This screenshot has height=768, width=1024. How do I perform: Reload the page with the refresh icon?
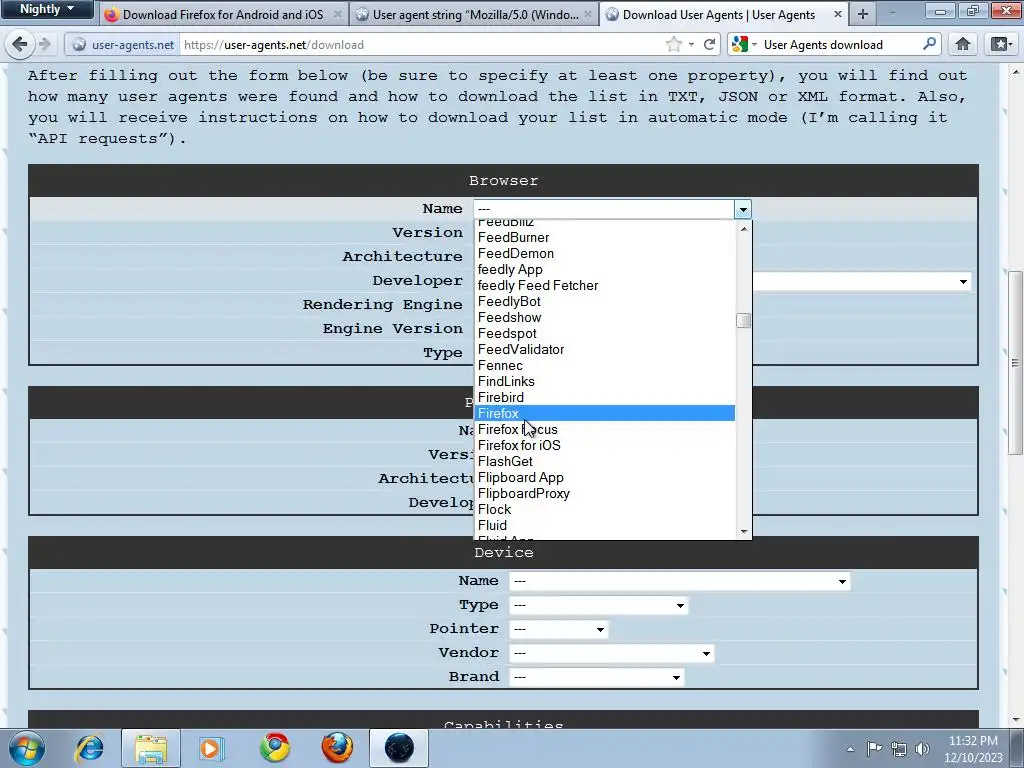(x=709, y=44)
